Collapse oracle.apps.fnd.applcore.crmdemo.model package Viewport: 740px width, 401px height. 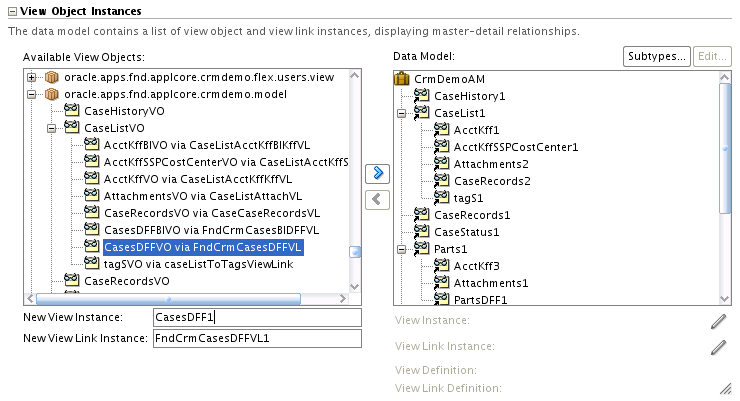click(32, 94)
